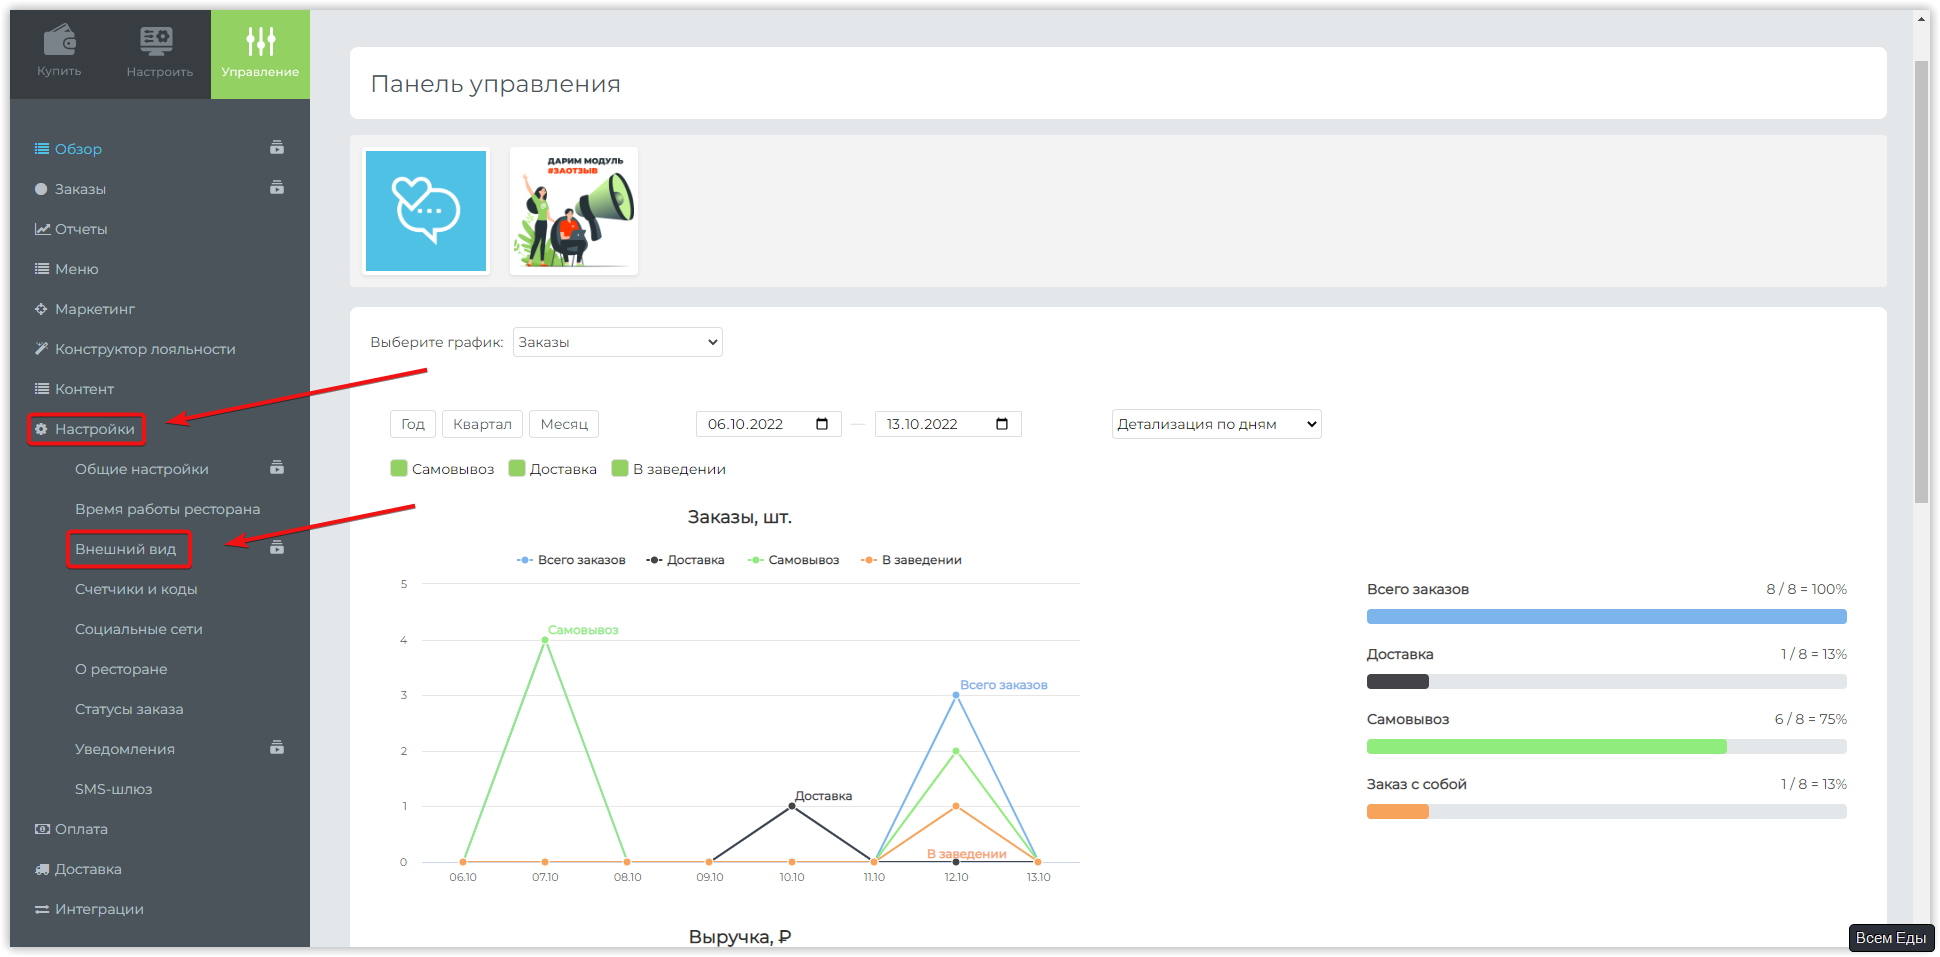This screenshot has width=1940, height=957.
Task: Click the Маркетинг icon in sidebar
Action: [x=42, y=309]
